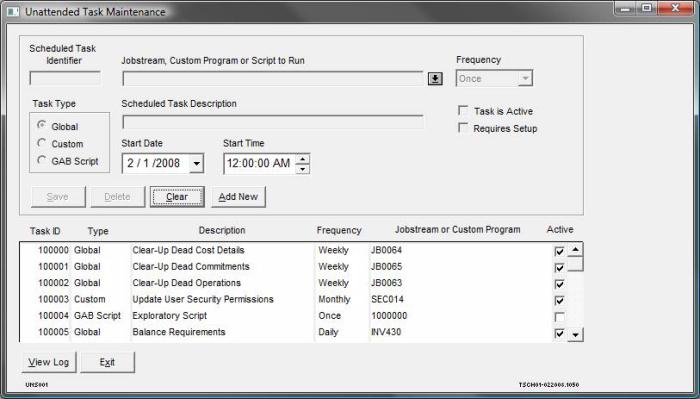The height and width of the screenshot is (399, 700).
Task: Uncheck Active box for task 100001
Action: pos(559,268)
